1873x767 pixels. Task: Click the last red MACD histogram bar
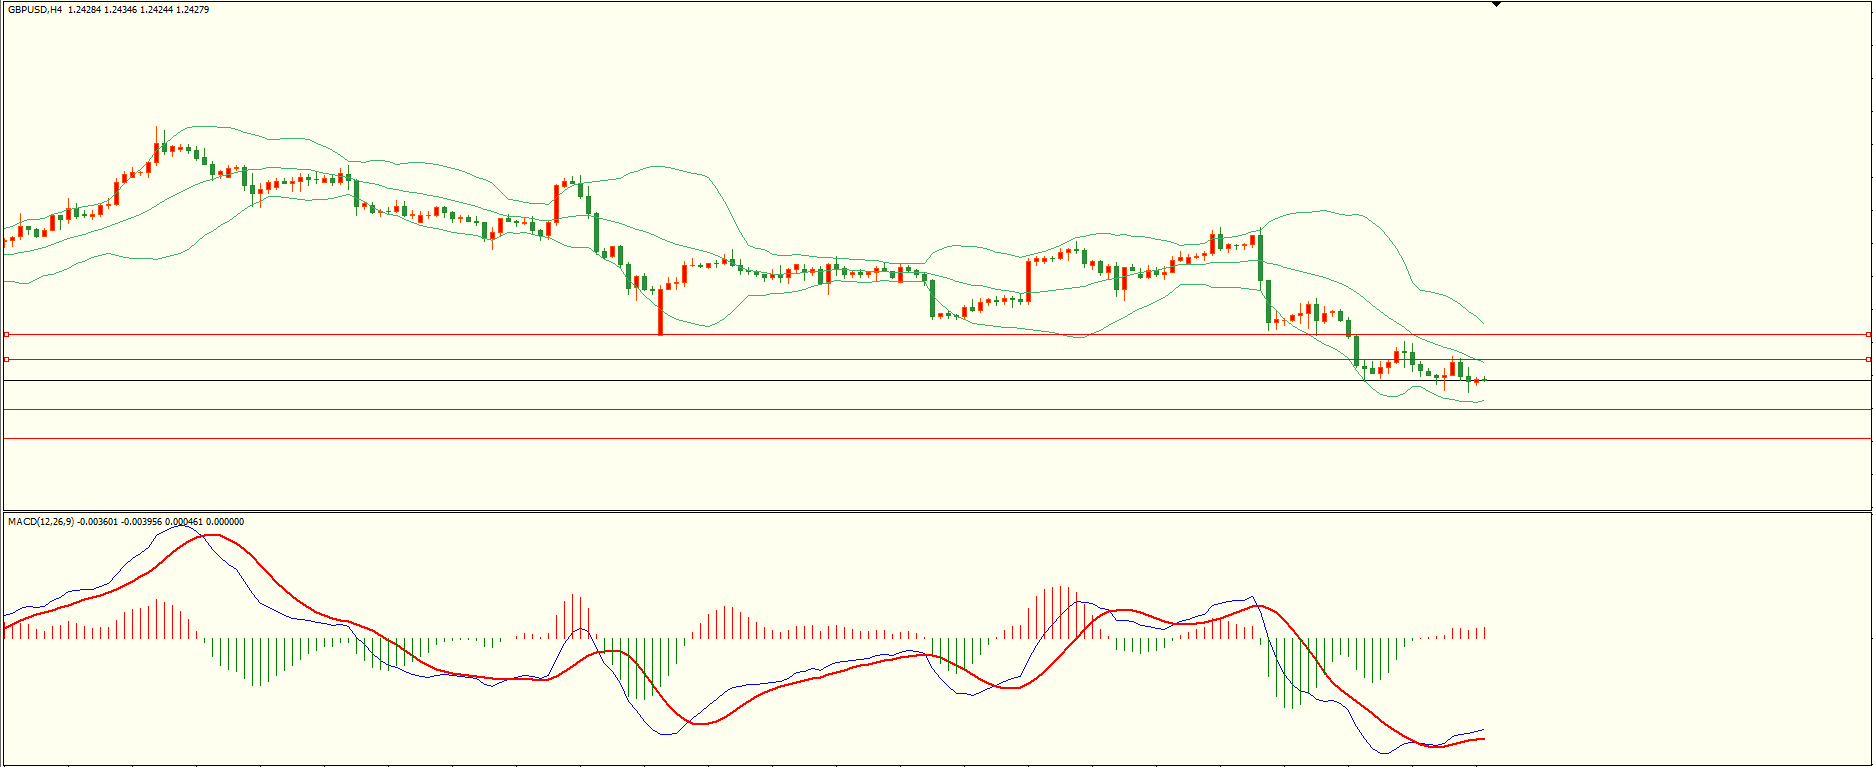pos(1485,633)
